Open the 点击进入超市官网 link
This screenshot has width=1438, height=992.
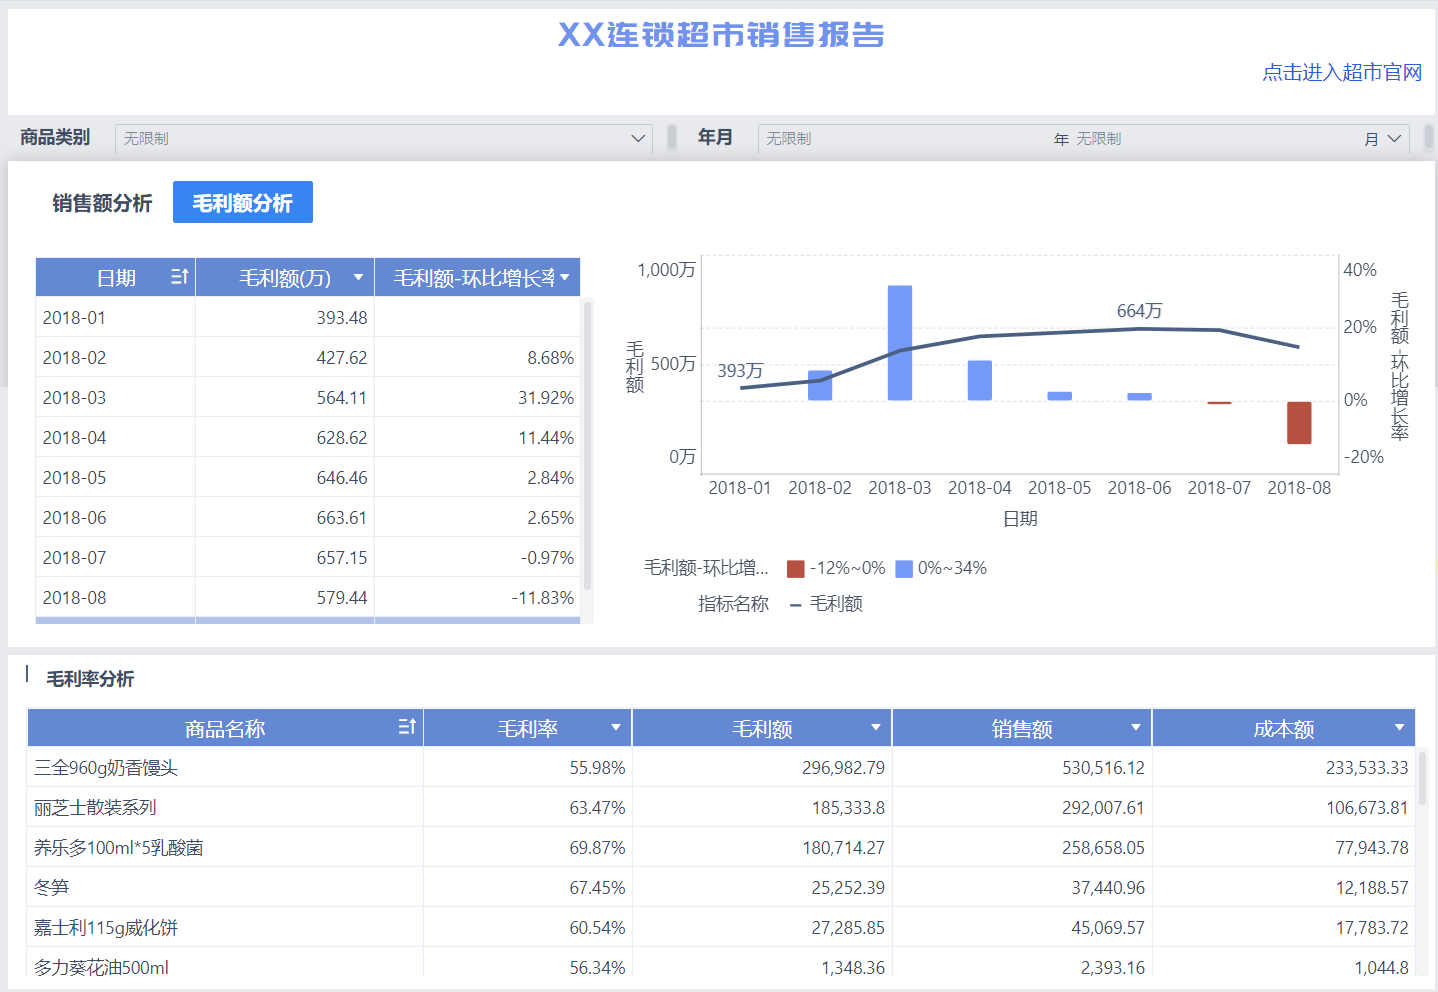[1342, 72]
